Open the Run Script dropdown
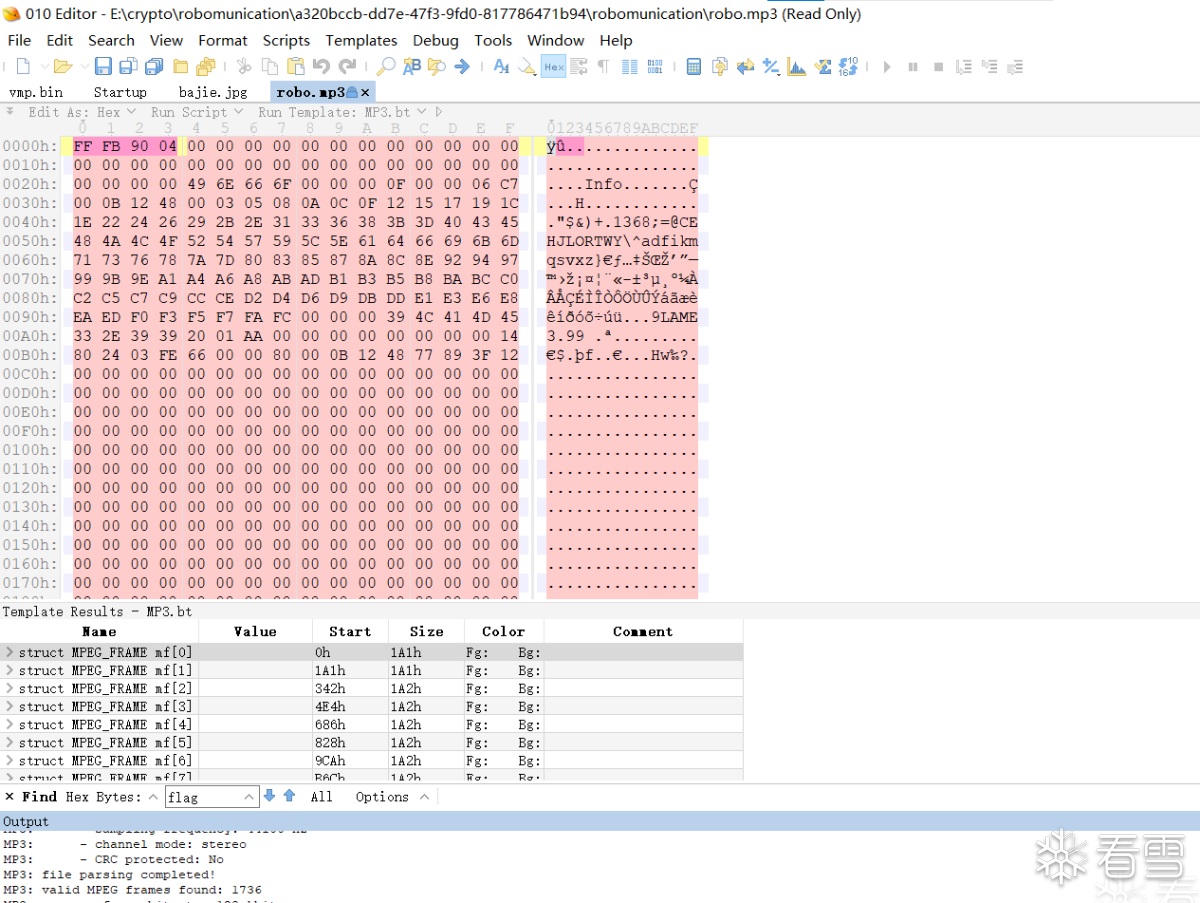Image resolution: width=1200 pixels, height=903 pixels. (197, 112)
